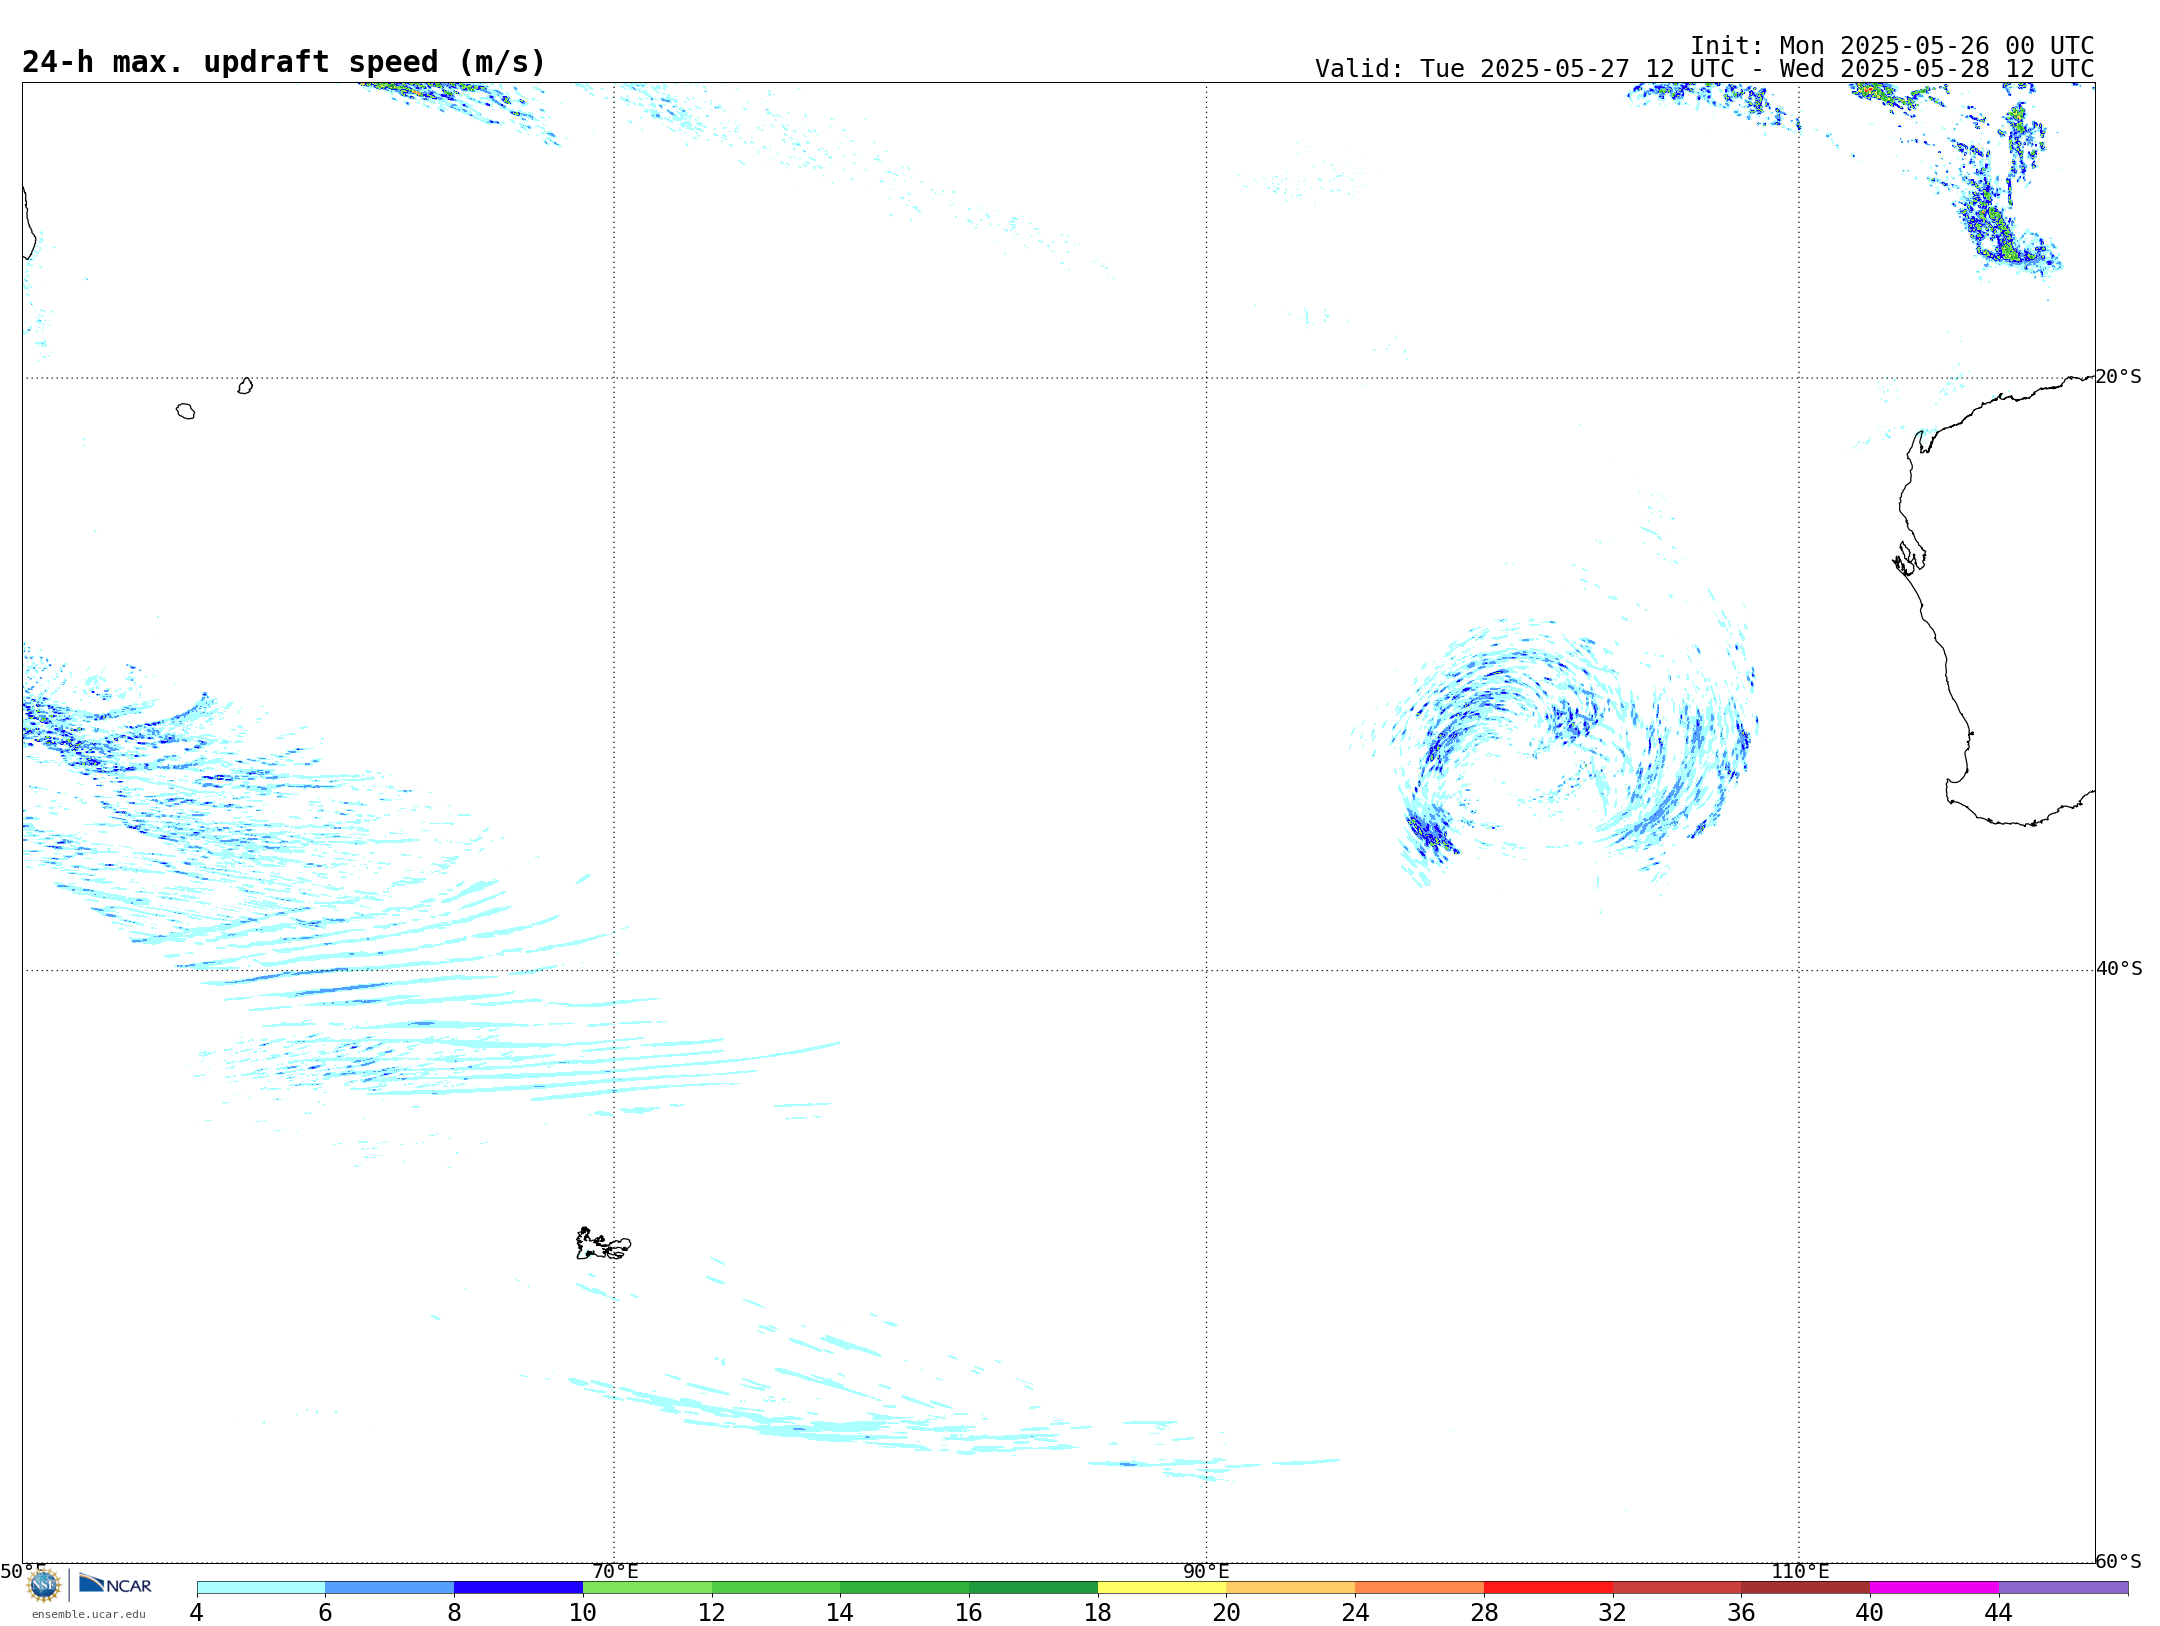Select the orange 24–28 m/s swatch
Viewport: 2160px width, 1626px height.
[x=1420, y=1588]
